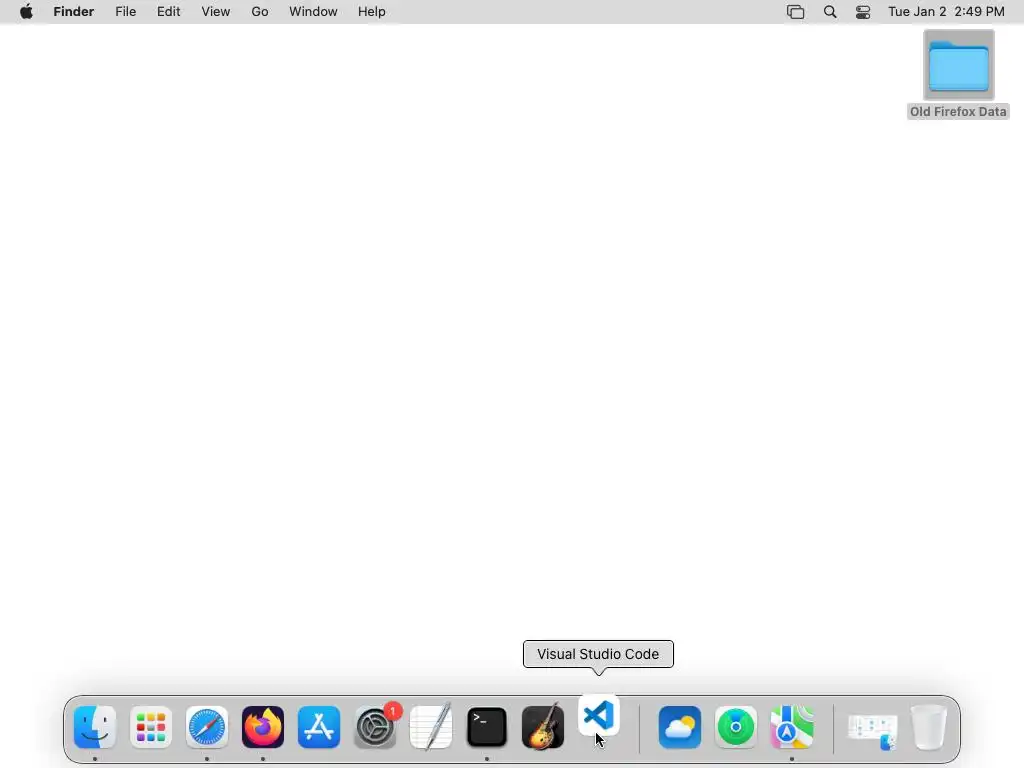
Task: Click the date and time in menu bar
Action: pyautogui.click(x=946, y=12)
